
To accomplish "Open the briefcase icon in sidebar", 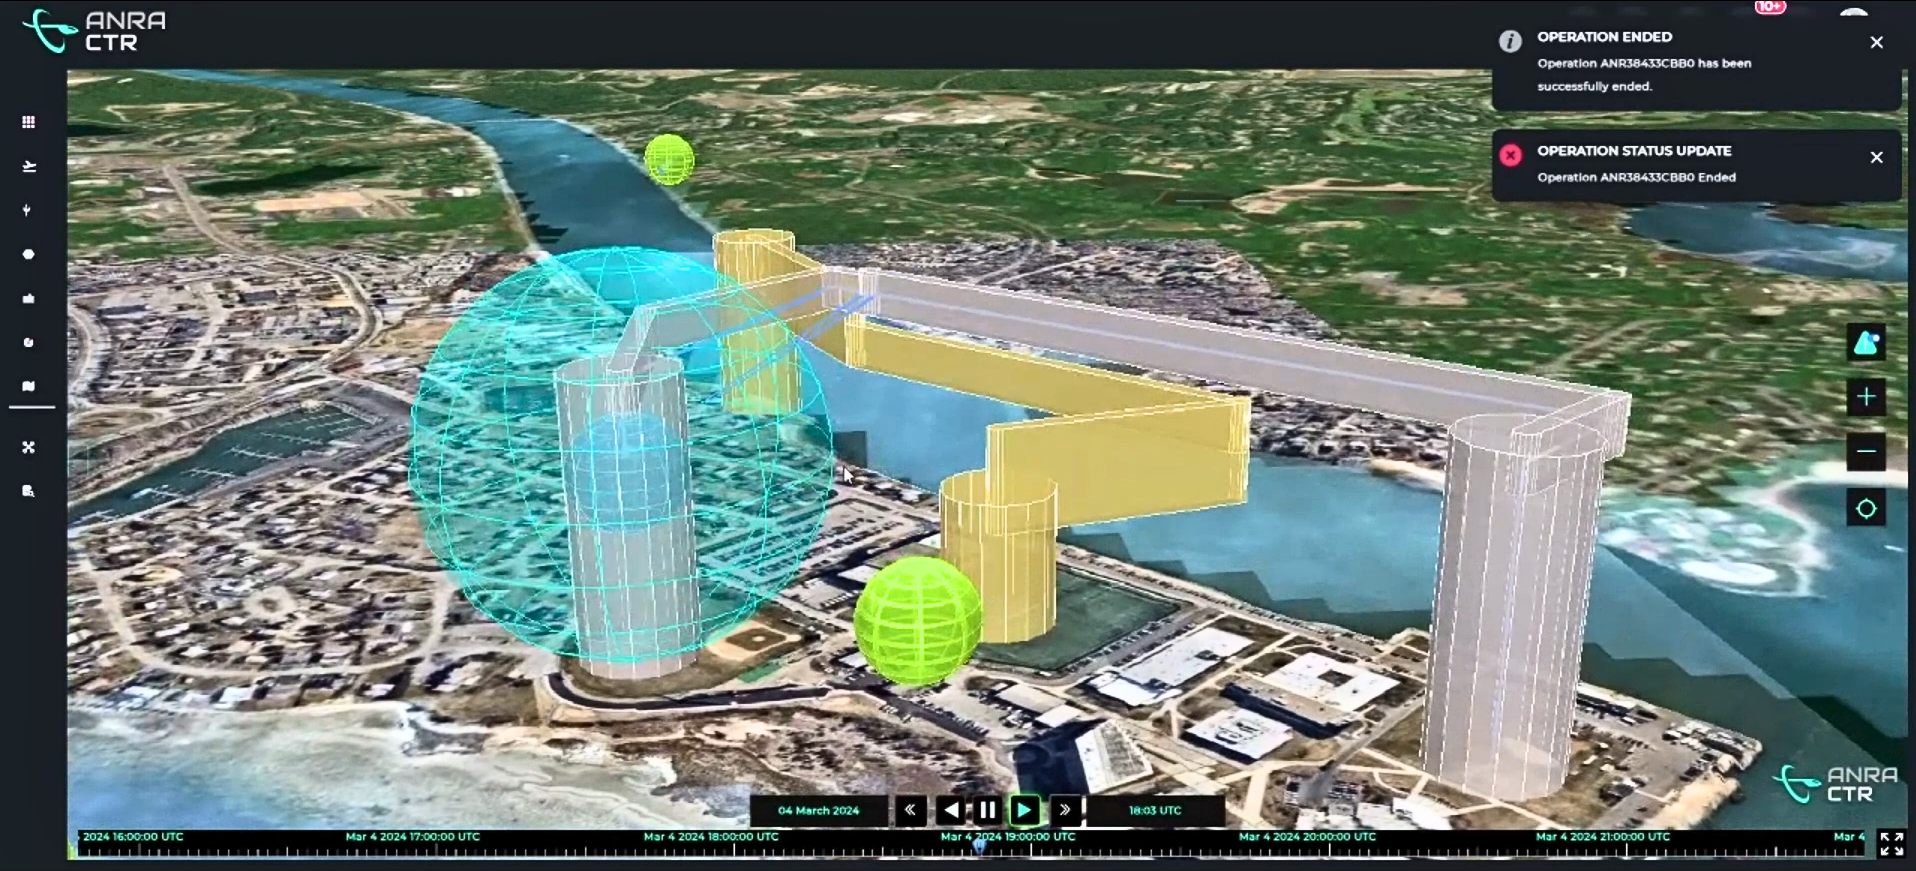I will click(x=28, y=298).
